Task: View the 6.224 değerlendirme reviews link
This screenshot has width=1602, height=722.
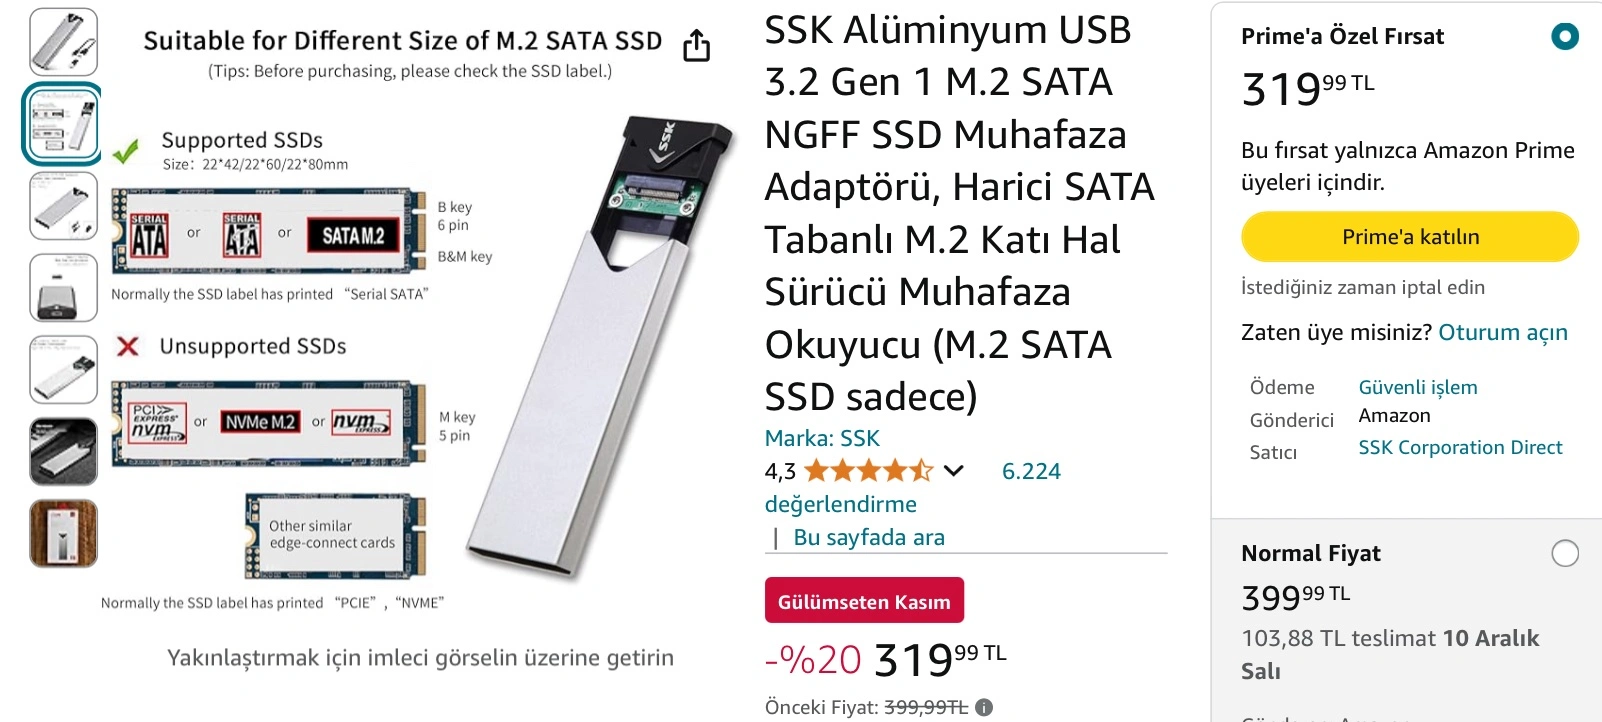Action: tap(912, 487)
